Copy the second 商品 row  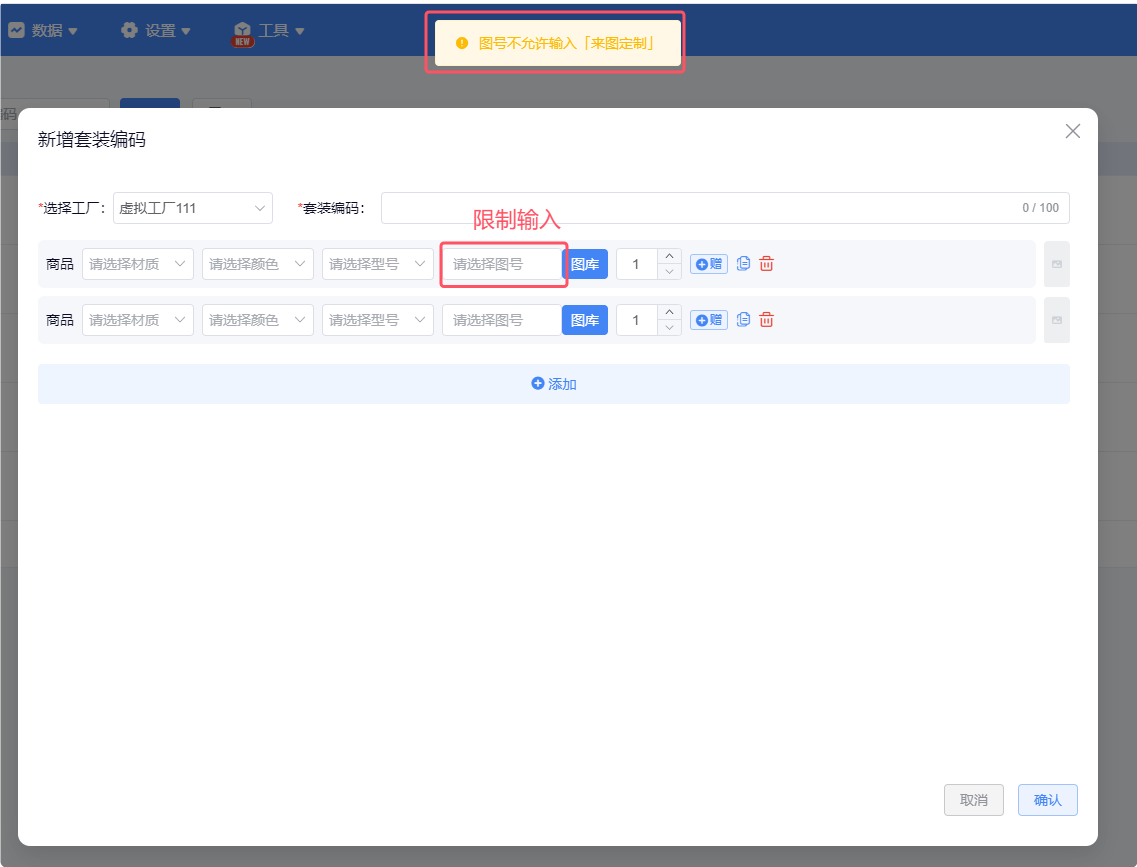point(743,320)
